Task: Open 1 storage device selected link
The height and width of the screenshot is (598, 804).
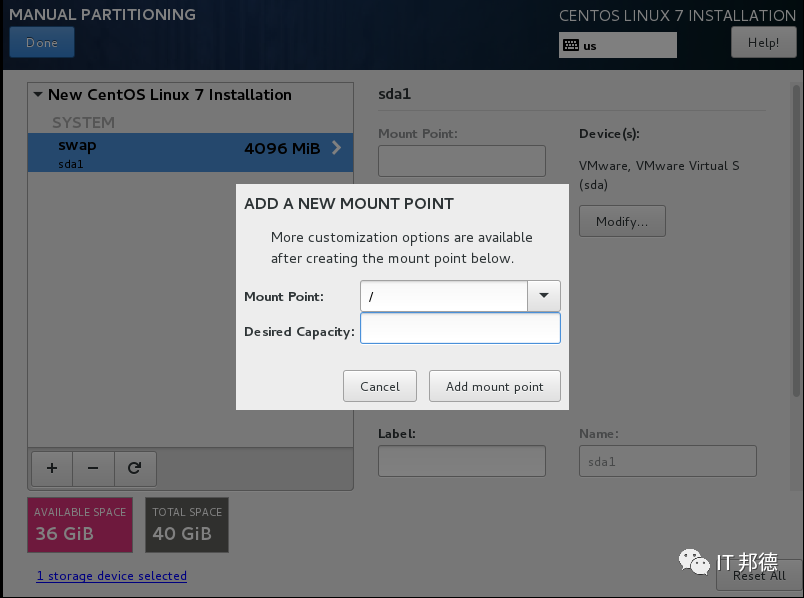Action: pos(112,575)
